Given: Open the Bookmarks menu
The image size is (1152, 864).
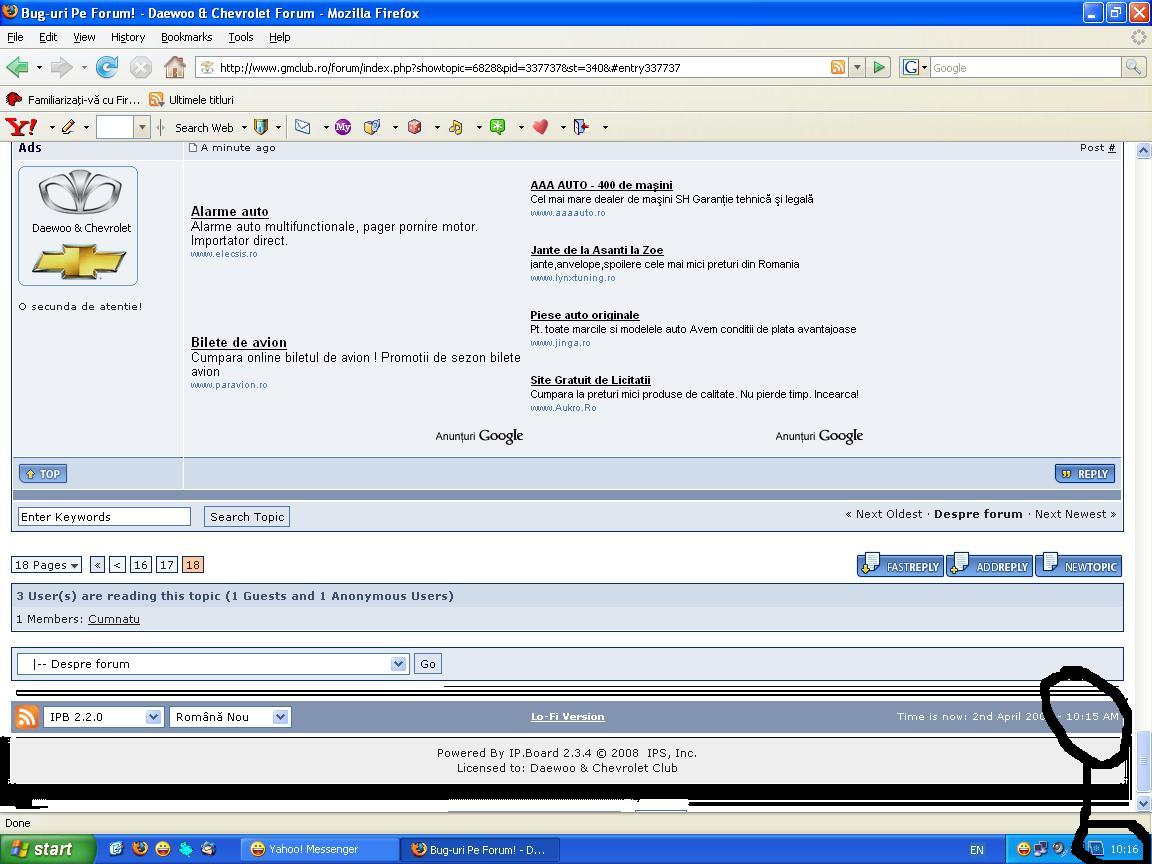Looking at the screenshot, I should click(186, 37).
